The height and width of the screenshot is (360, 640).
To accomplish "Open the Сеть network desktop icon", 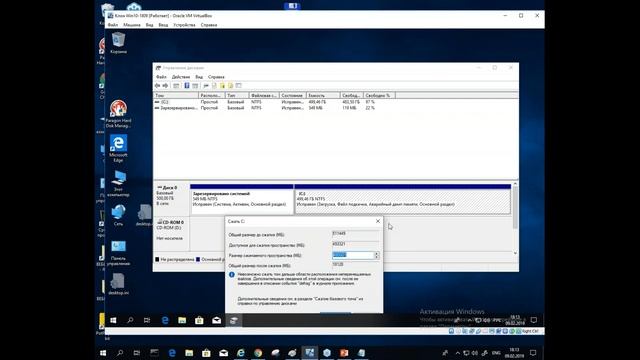I will pyautogui.click(x=118, y=215).
